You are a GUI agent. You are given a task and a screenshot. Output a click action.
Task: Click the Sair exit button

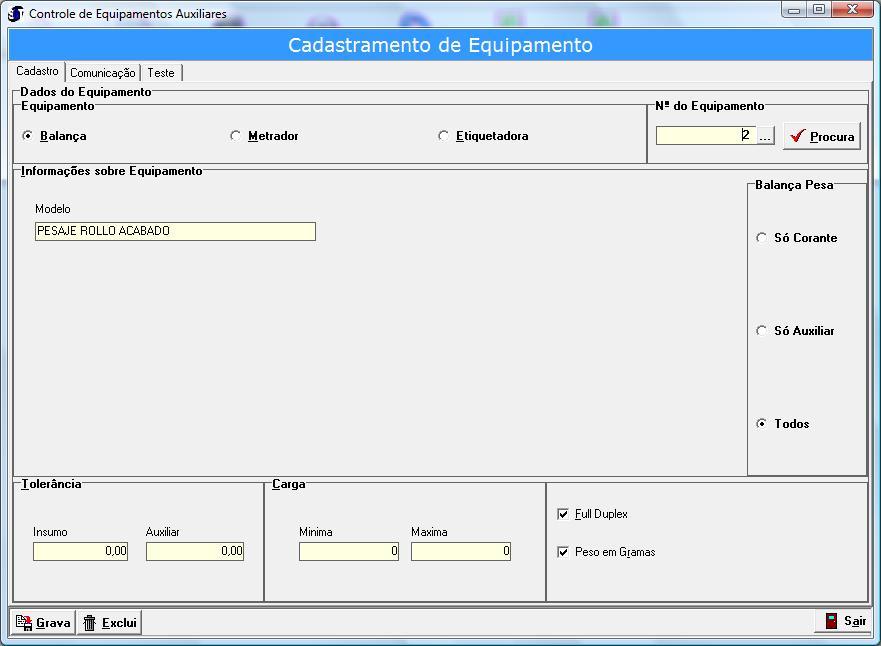click(x=844, y=621)
